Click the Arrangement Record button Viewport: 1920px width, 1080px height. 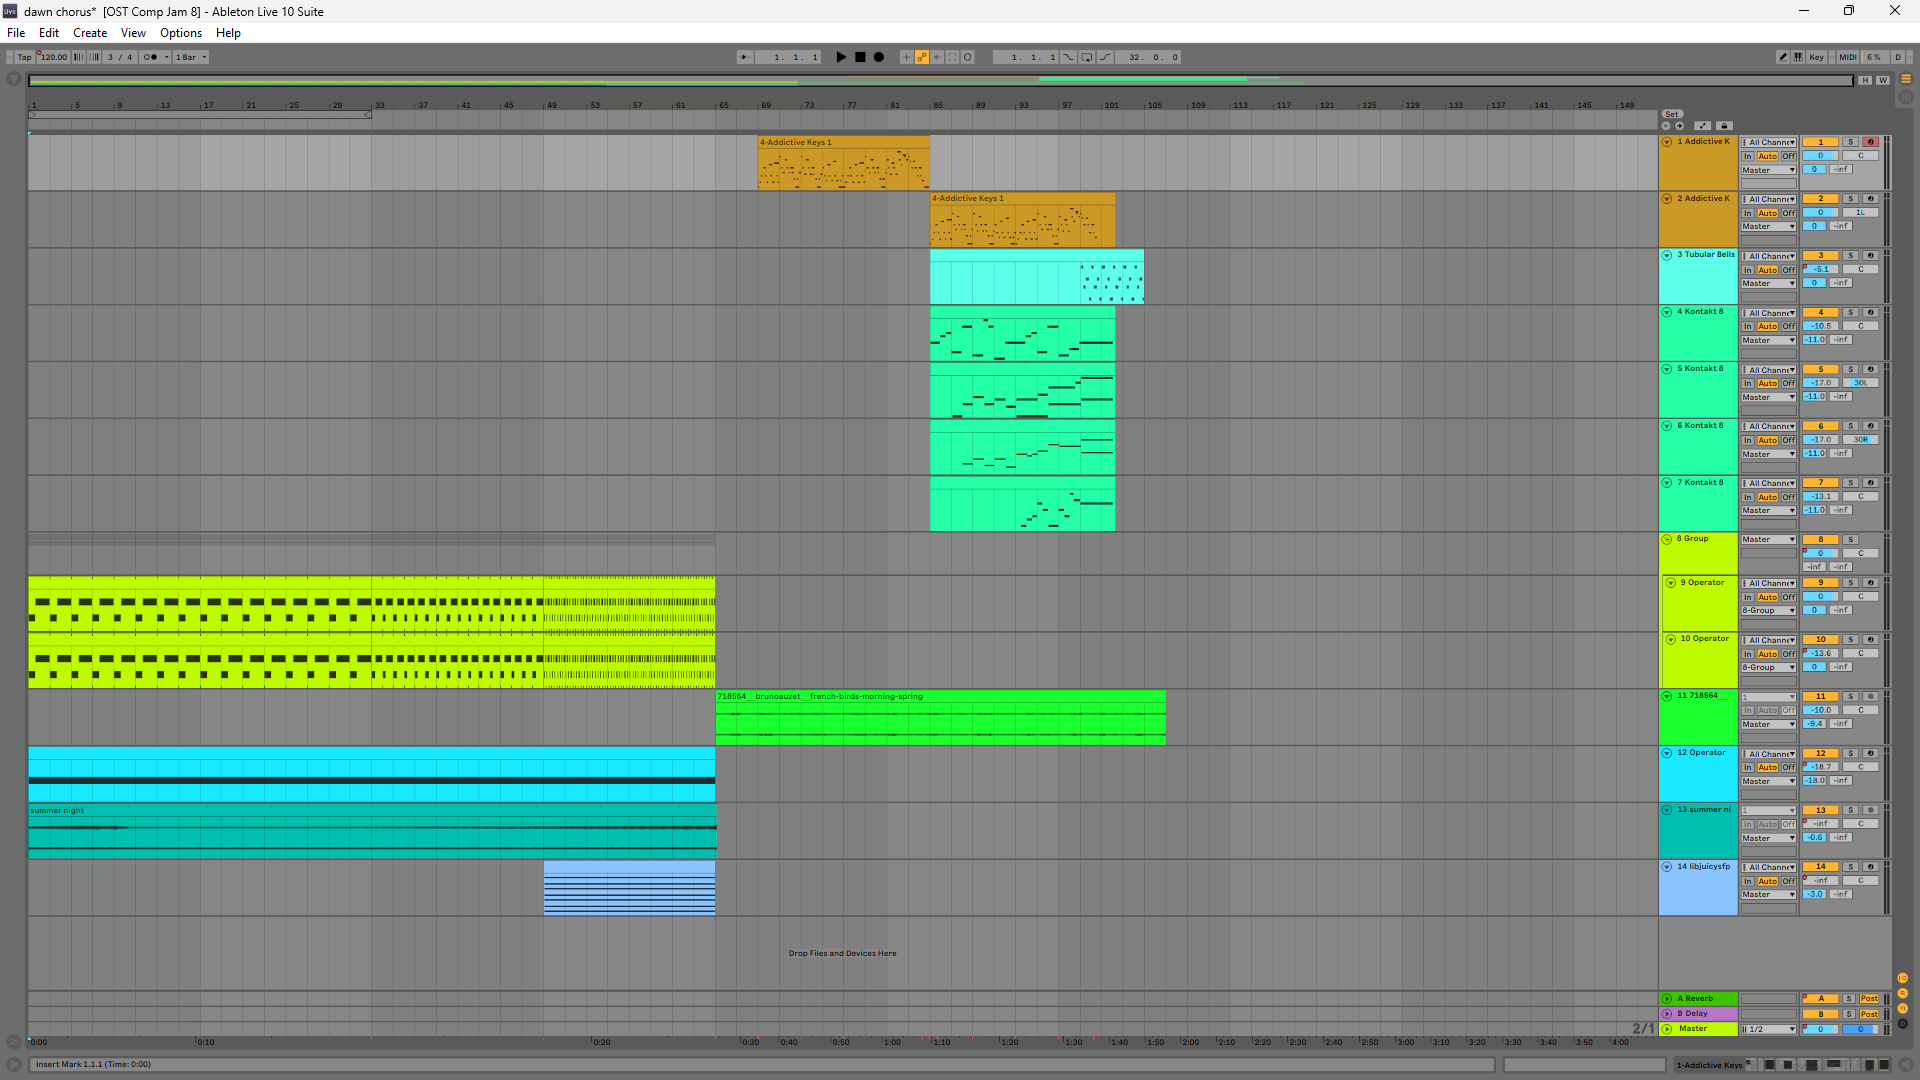tap(879, 57)
